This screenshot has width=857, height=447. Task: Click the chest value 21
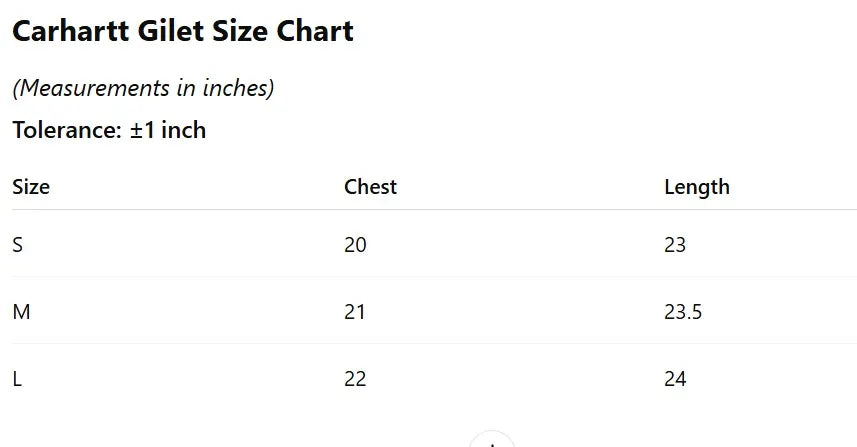[355, 312]
